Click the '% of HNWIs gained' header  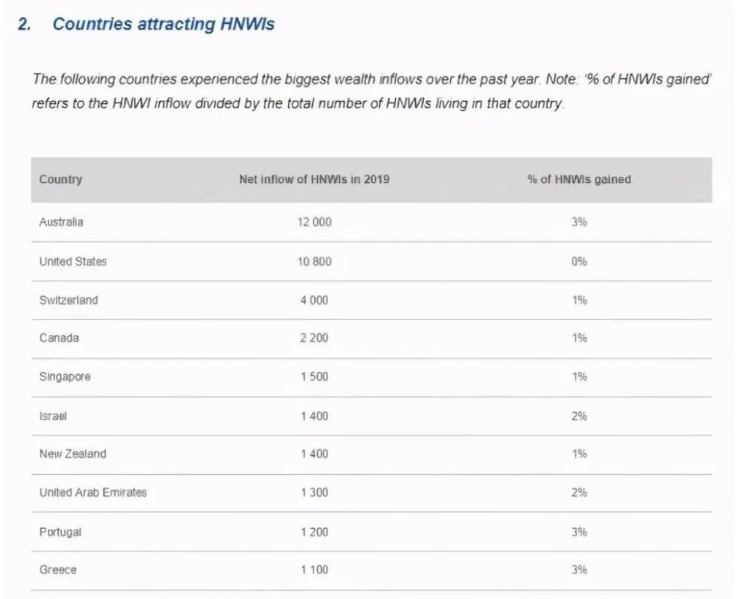tap(579, 179)
